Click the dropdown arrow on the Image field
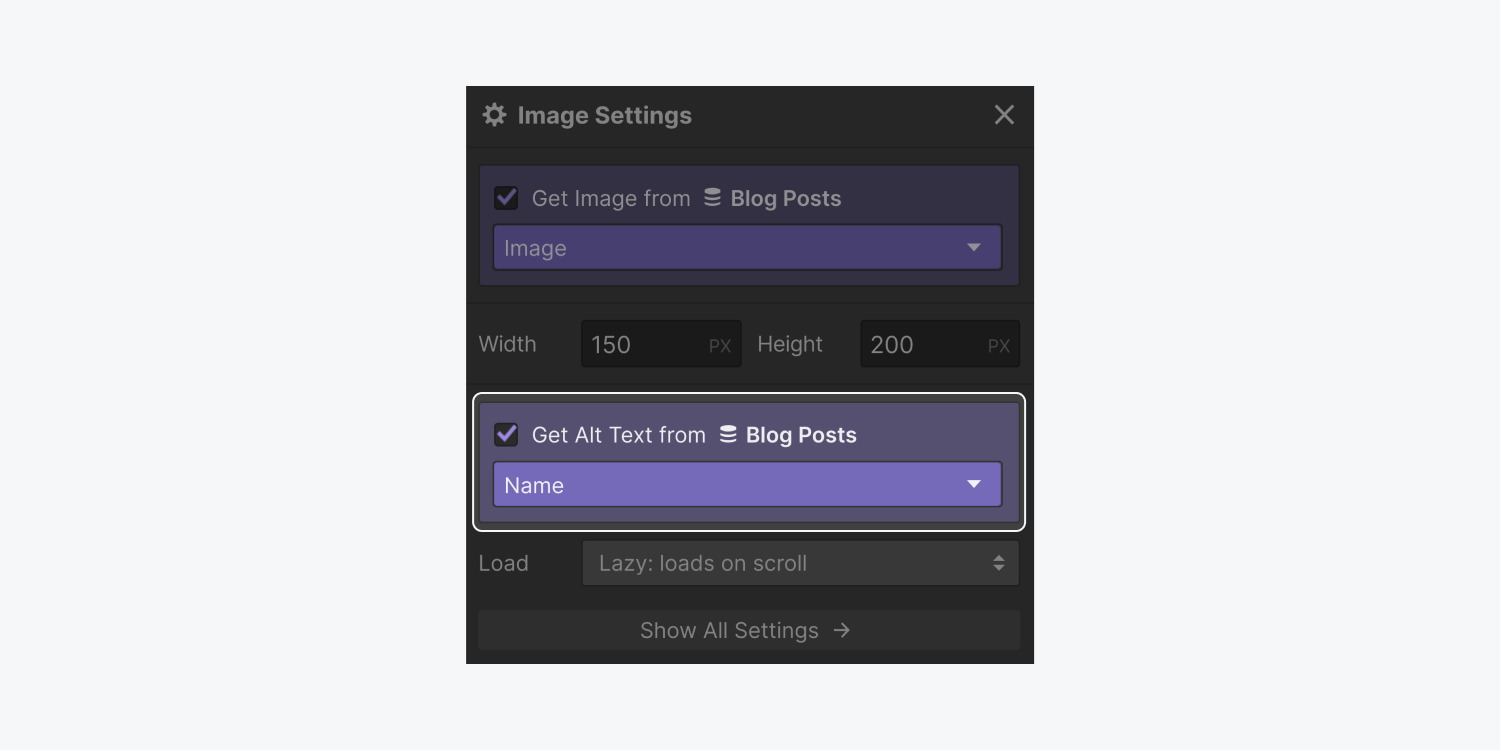The height and width of the screenshot is (751, 1501). tap(974, 247)
